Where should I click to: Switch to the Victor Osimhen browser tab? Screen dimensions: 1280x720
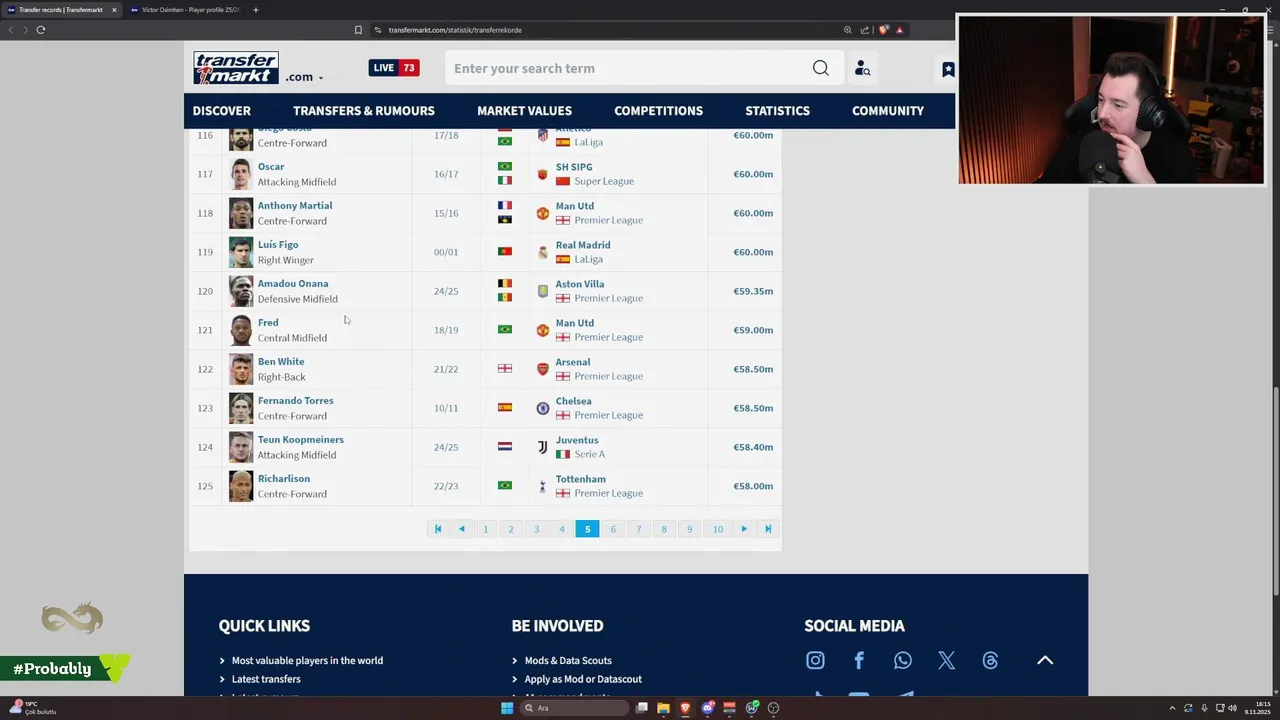pos(186,10)
